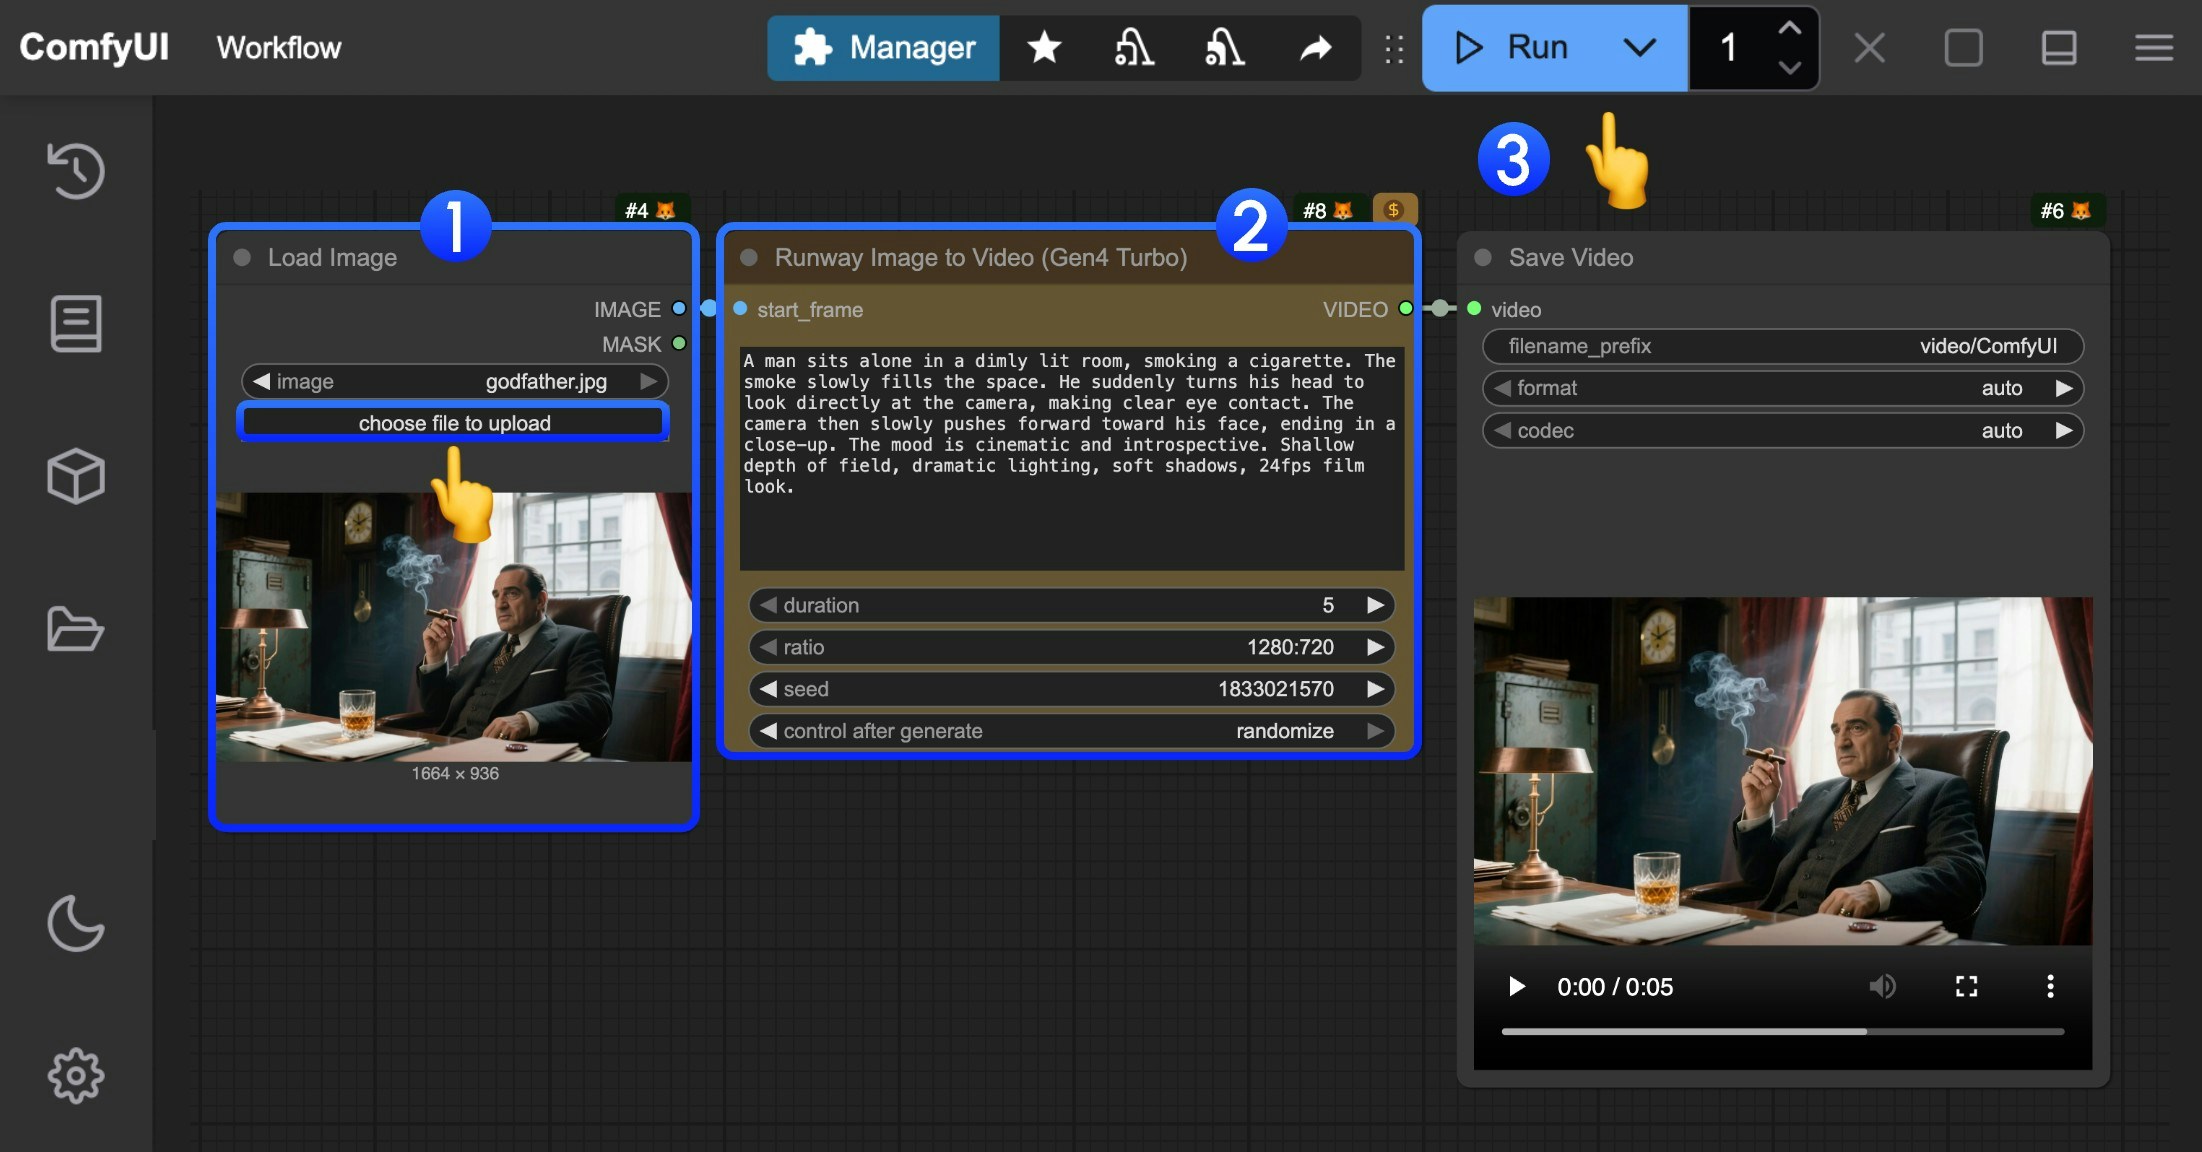Increase batch count with the up stepper arrow

[1789, 28]
